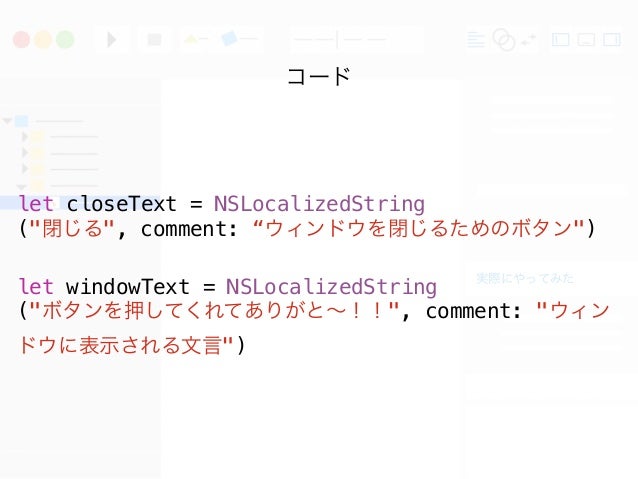Click the windowText variable name
Image resolution: width=638 pixels, height=479 pixels.
[127, 287]
